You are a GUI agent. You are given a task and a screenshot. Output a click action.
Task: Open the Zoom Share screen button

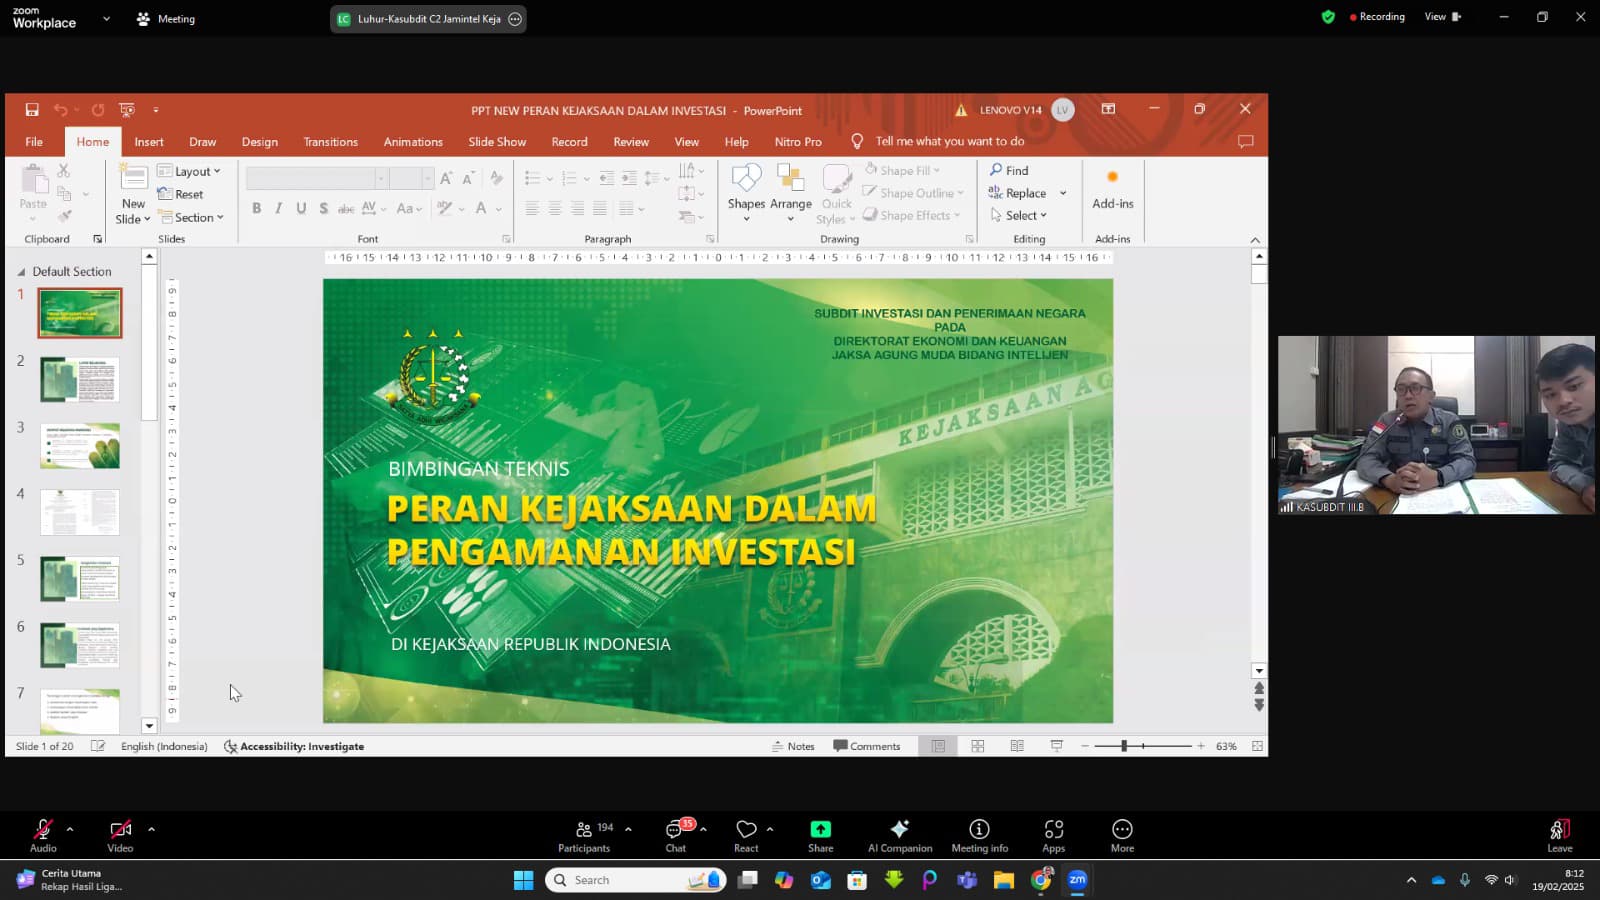point(820,836)
